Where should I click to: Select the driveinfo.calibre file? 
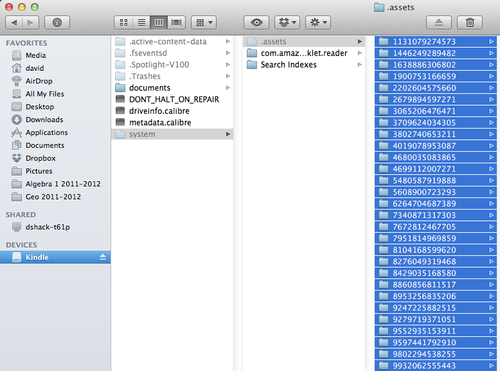pos(172,111)
